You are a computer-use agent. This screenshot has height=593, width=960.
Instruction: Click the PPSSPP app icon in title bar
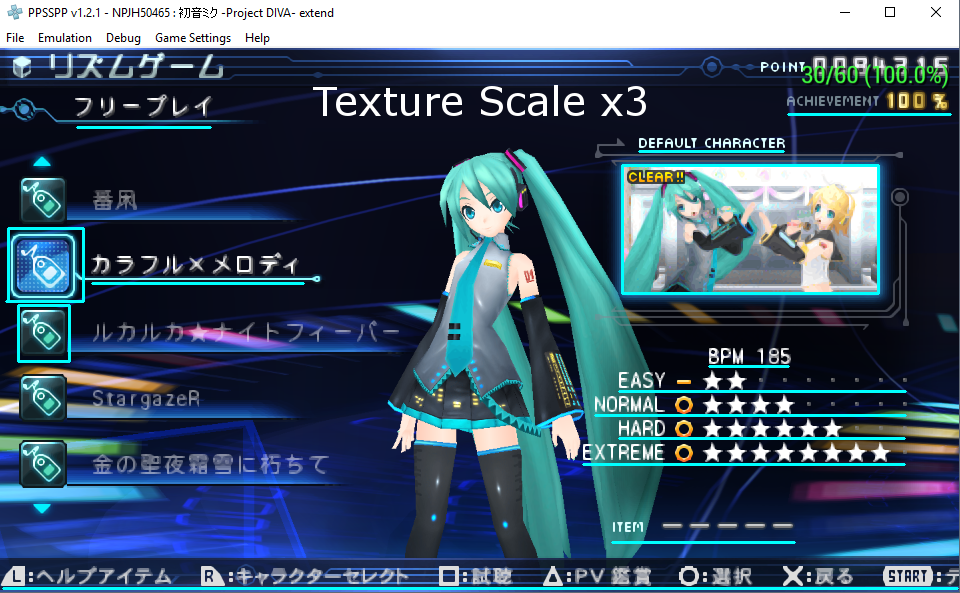coord(13,13)
